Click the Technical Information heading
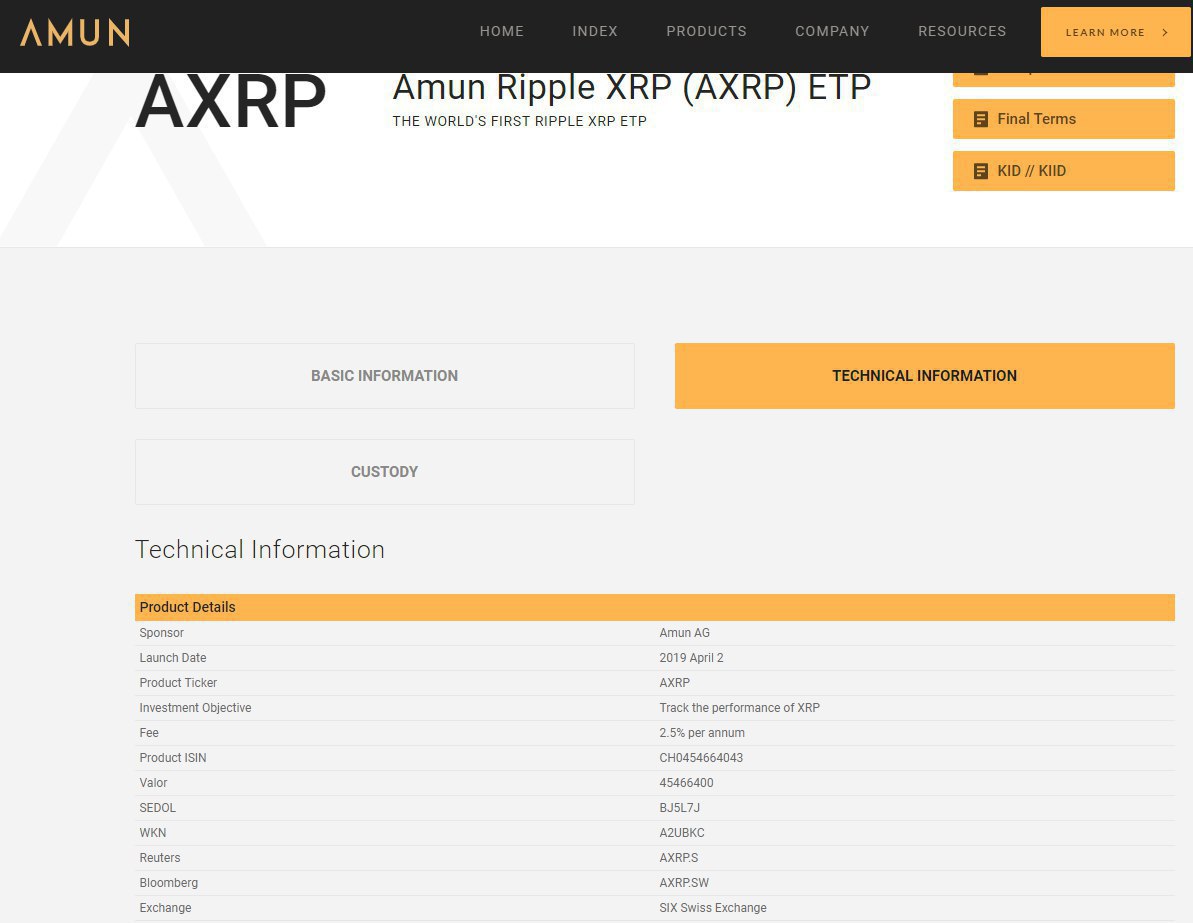The width and height of the screenshot is (1193, 923). click(x=259, y=549)
